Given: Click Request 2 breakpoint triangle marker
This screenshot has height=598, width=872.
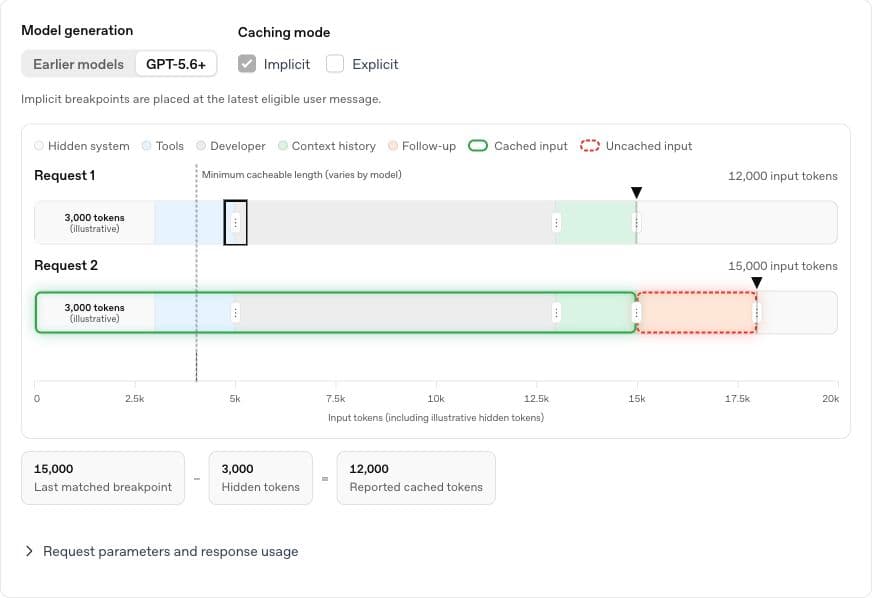Looking at the screenshot, I should 756,283.
